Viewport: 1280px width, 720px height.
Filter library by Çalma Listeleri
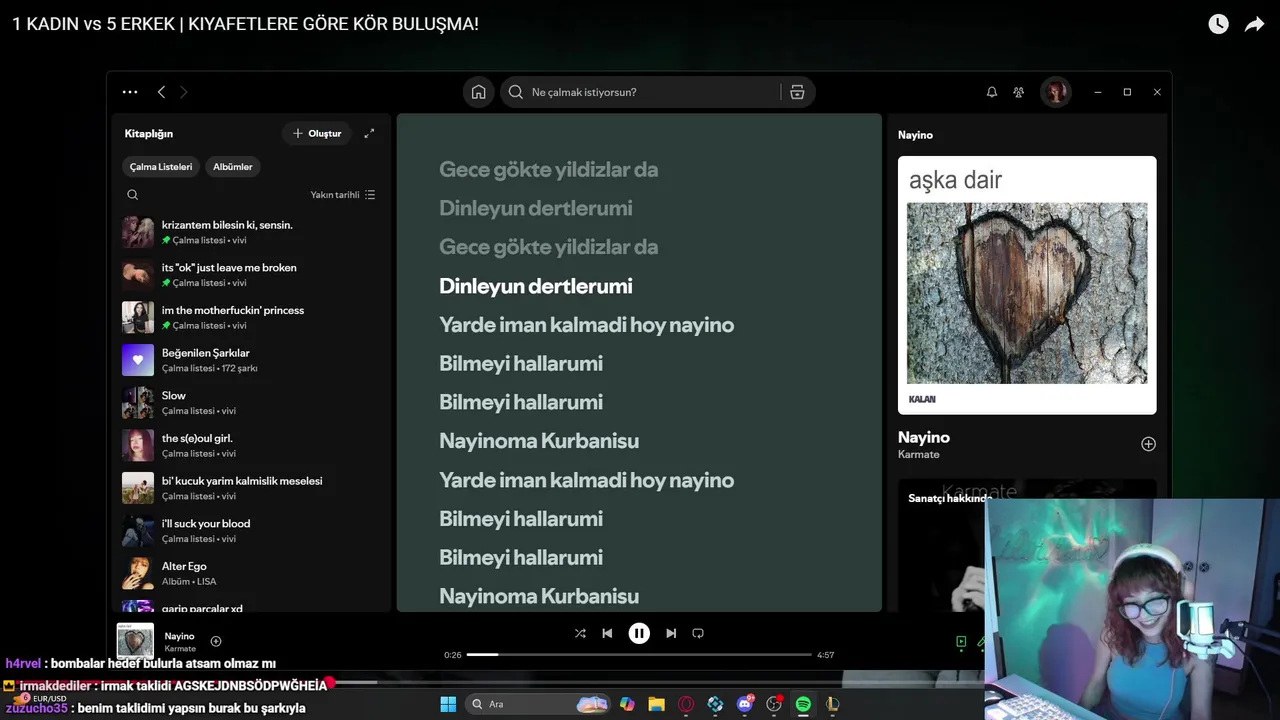161,167
